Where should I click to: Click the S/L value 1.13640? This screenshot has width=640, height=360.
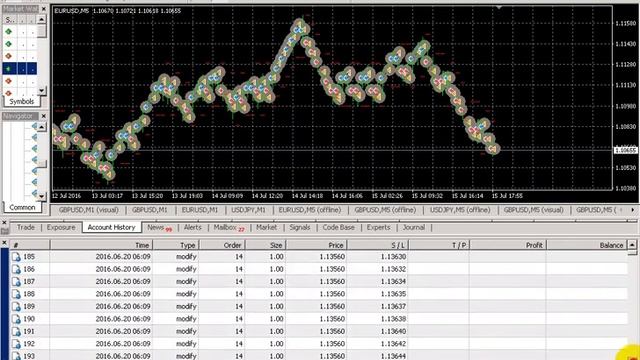coord(393,331)
